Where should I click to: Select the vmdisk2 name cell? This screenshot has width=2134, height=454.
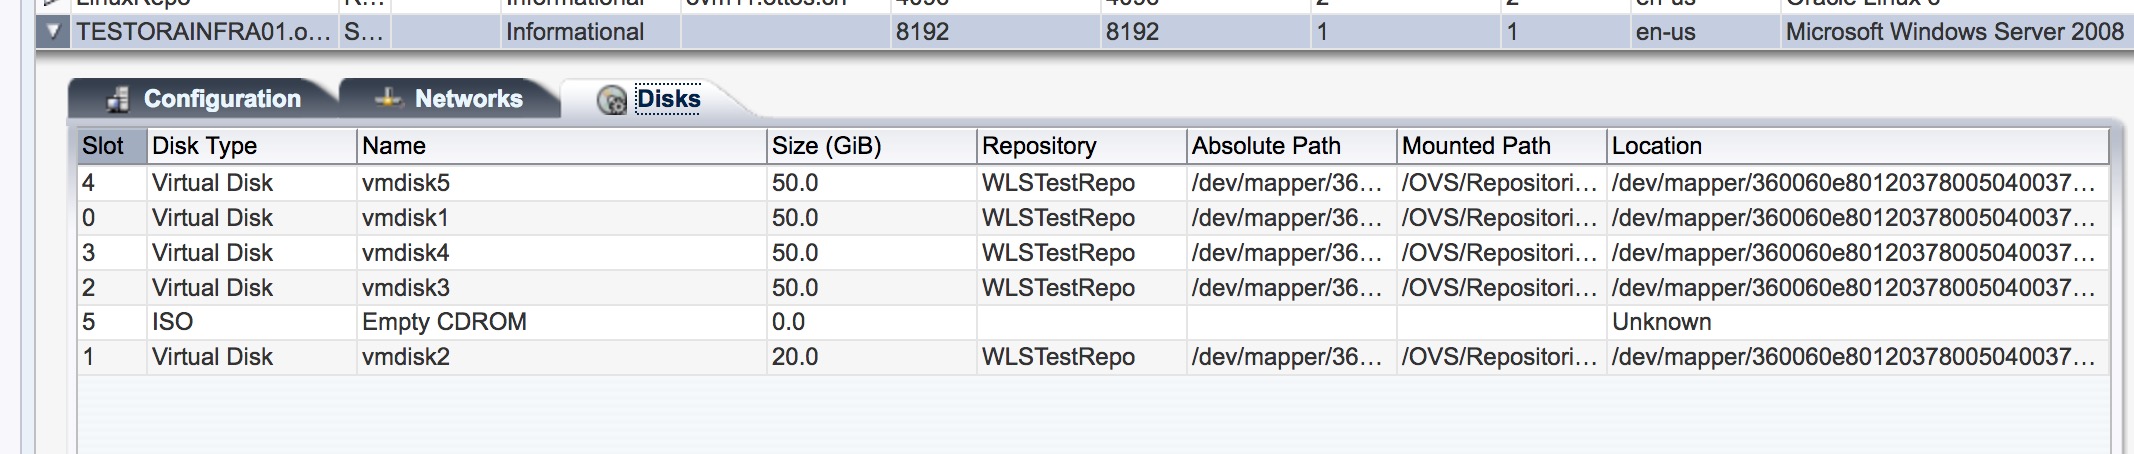tap(562, 357)
